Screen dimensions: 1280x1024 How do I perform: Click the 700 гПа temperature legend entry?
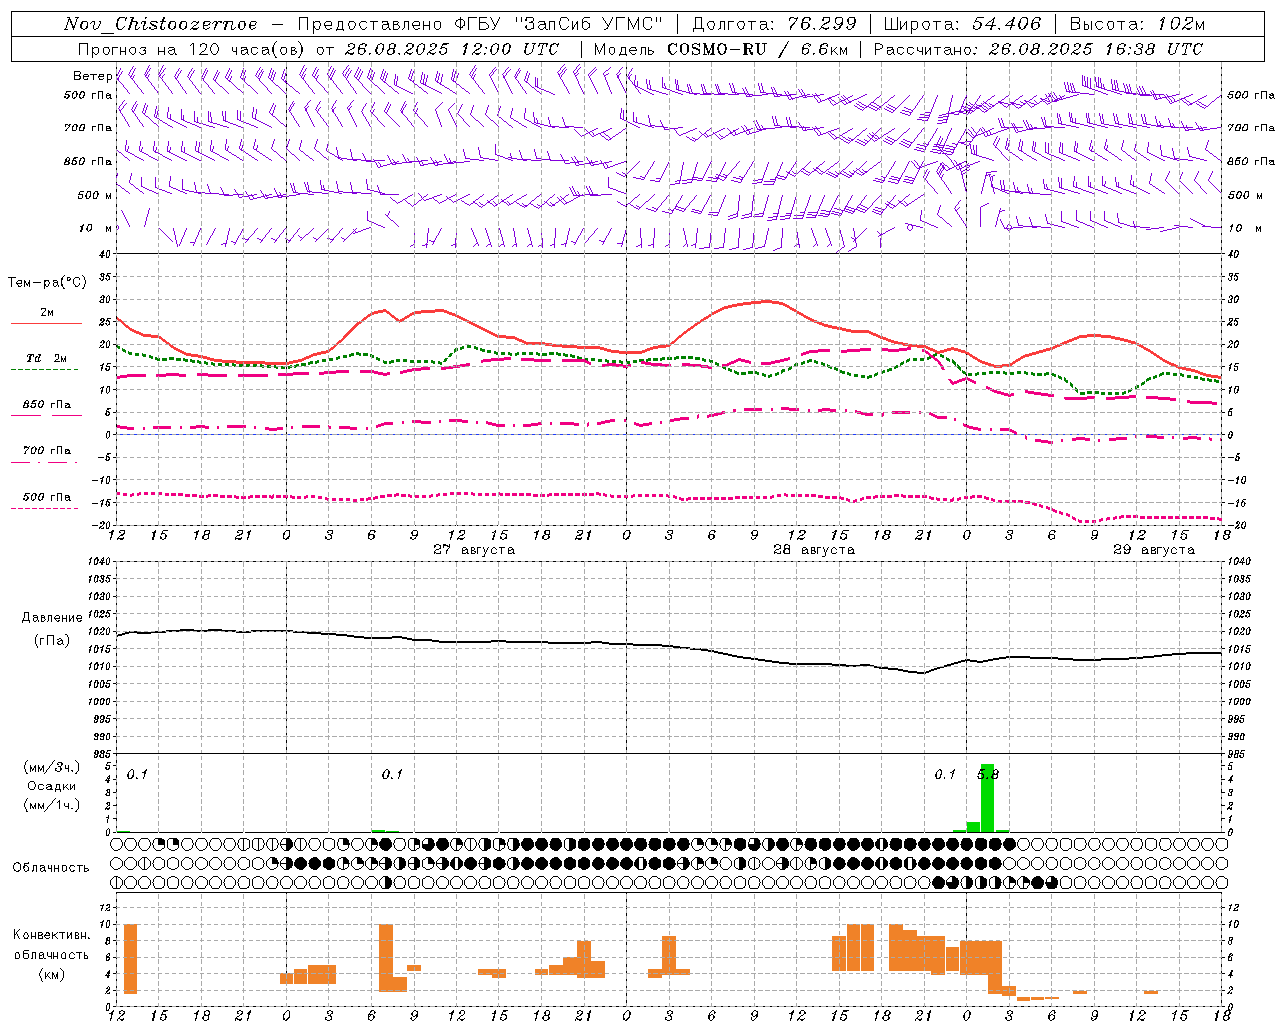click(x=46, y=454)
